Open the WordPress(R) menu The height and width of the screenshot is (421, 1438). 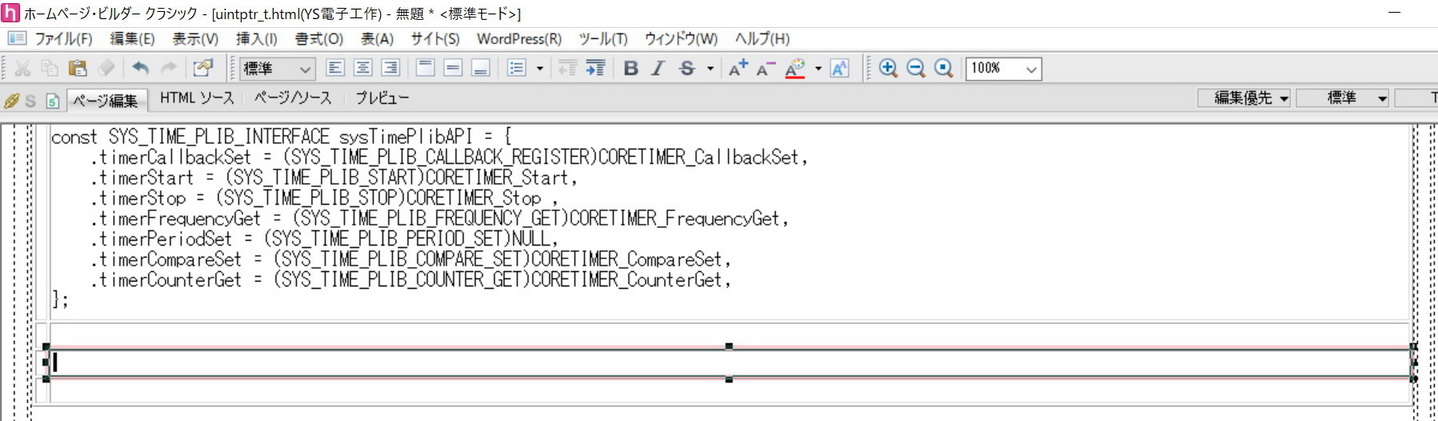pos(518,39)
